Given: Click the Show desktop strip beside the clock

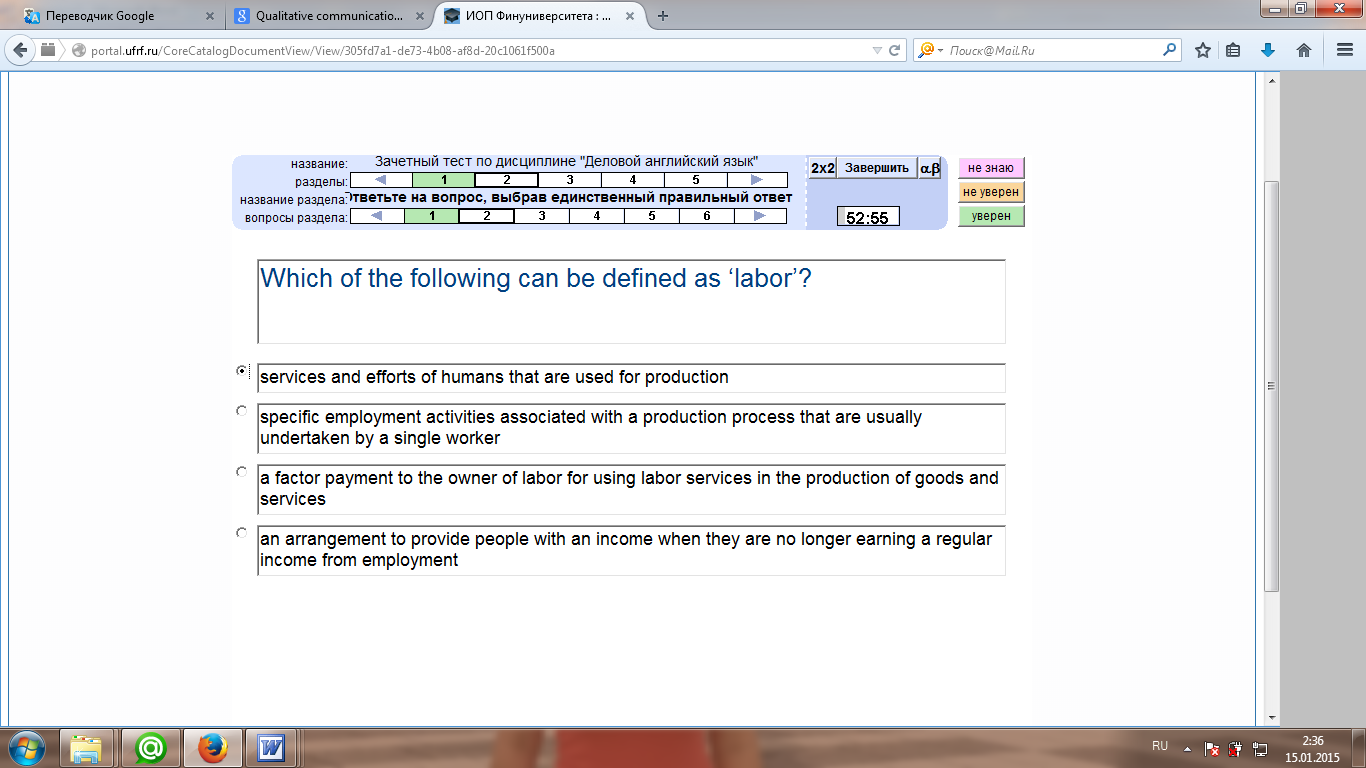Looking at the screenshot, I should click(1359, 748).
